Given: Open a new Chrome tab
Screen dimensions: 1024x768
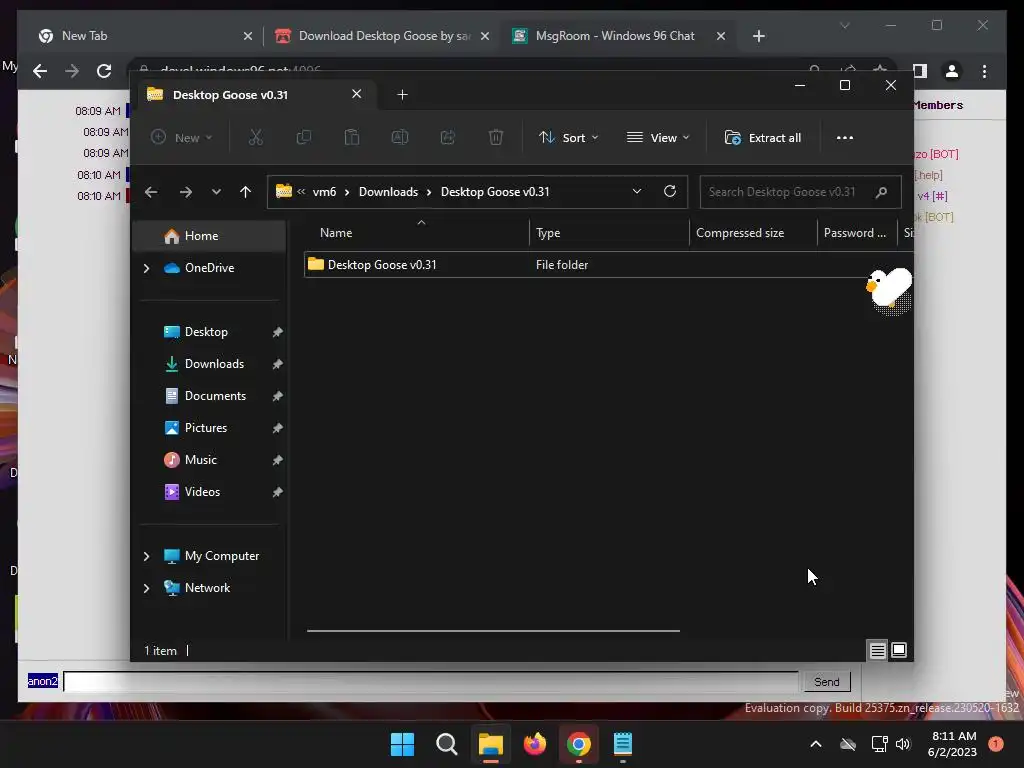Looking at the screenshot, I should pyautogui.click(x=758, y=36).
